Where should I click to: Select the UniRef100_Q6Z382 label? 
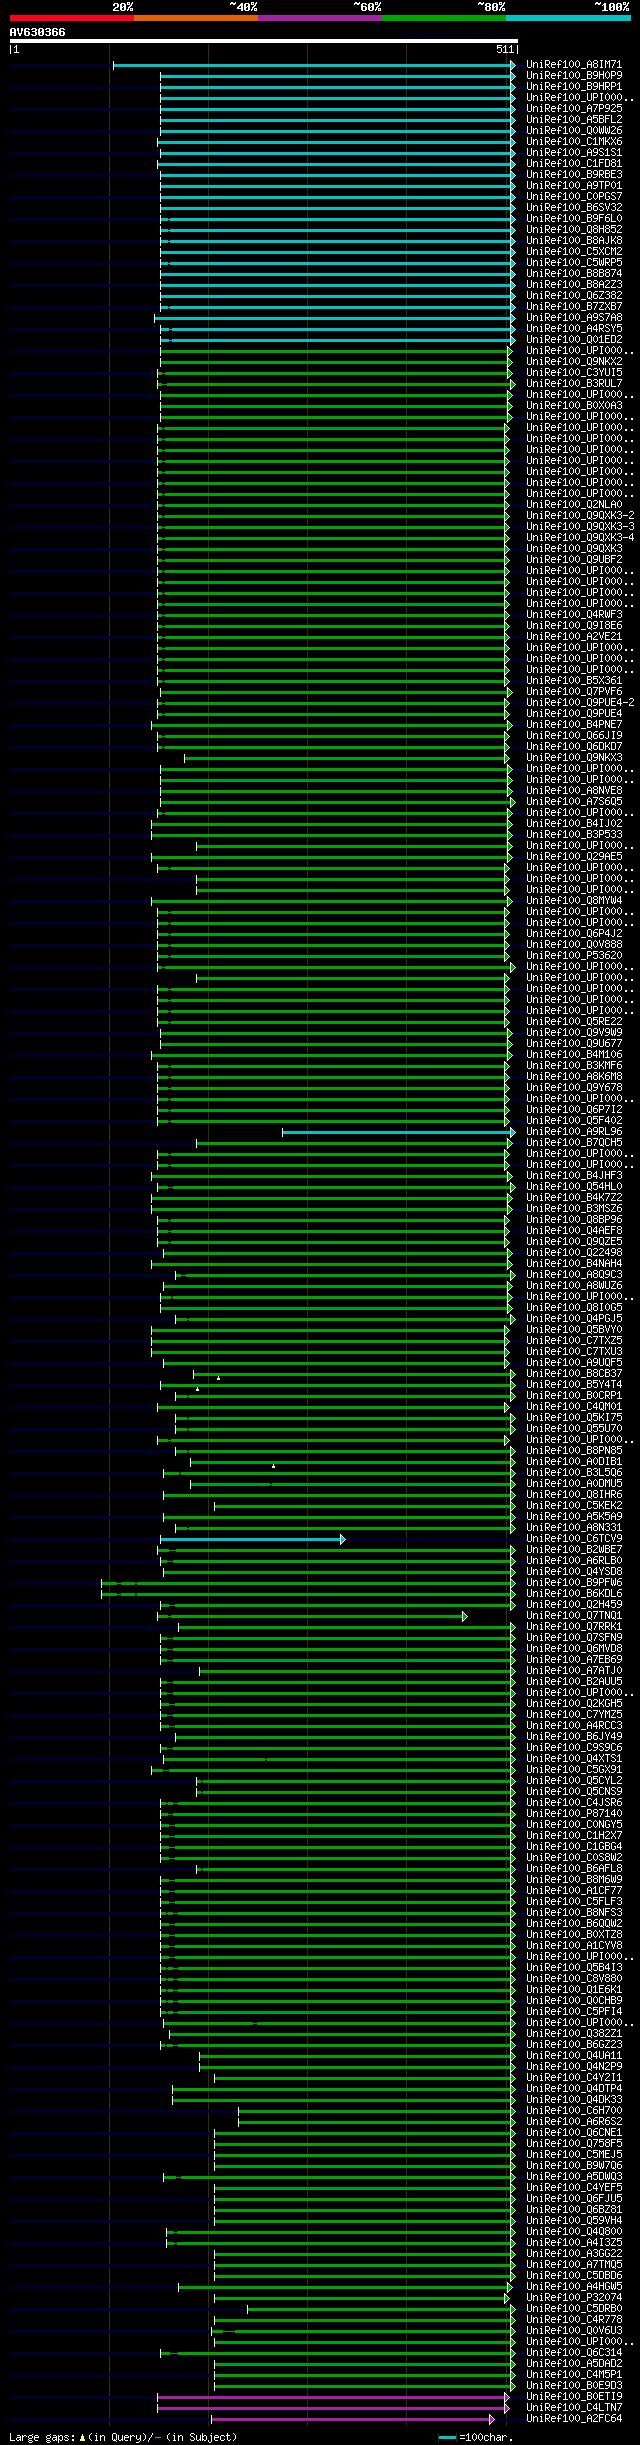point(574,296)
